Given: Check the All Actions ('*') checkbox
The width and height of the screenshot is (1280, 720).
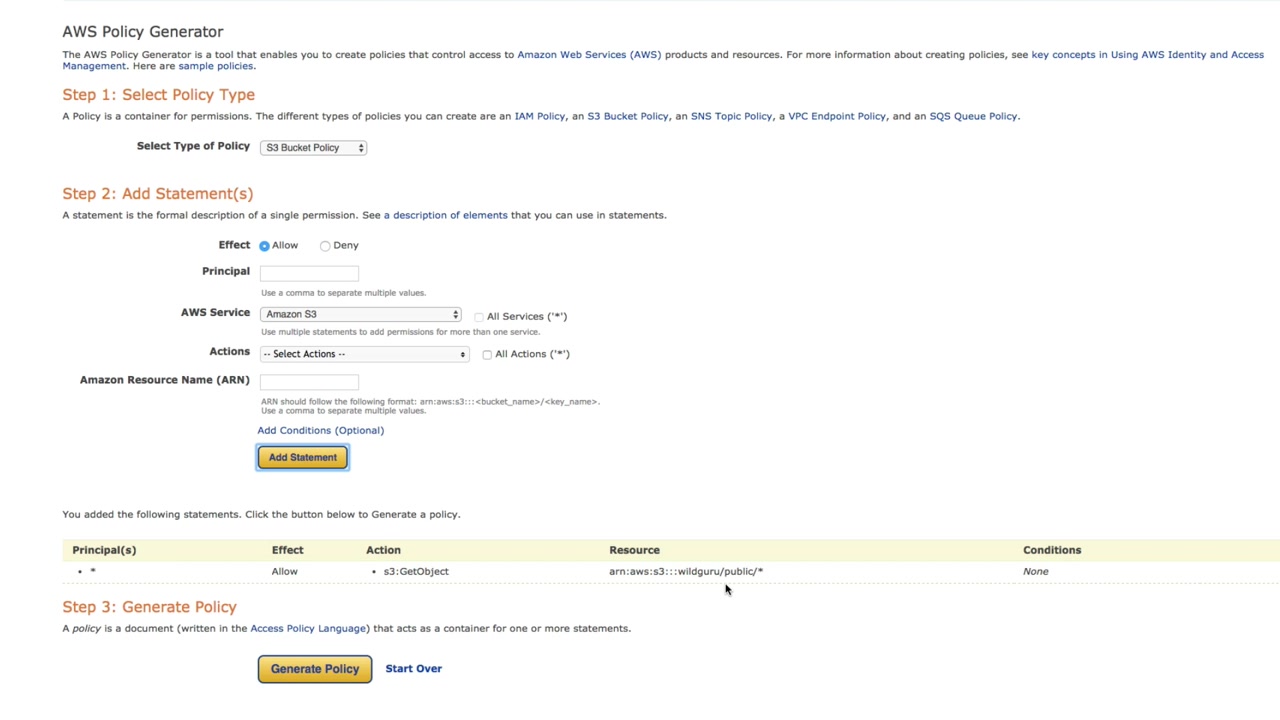Looking at the screenshot, I should tap(487, 354).
